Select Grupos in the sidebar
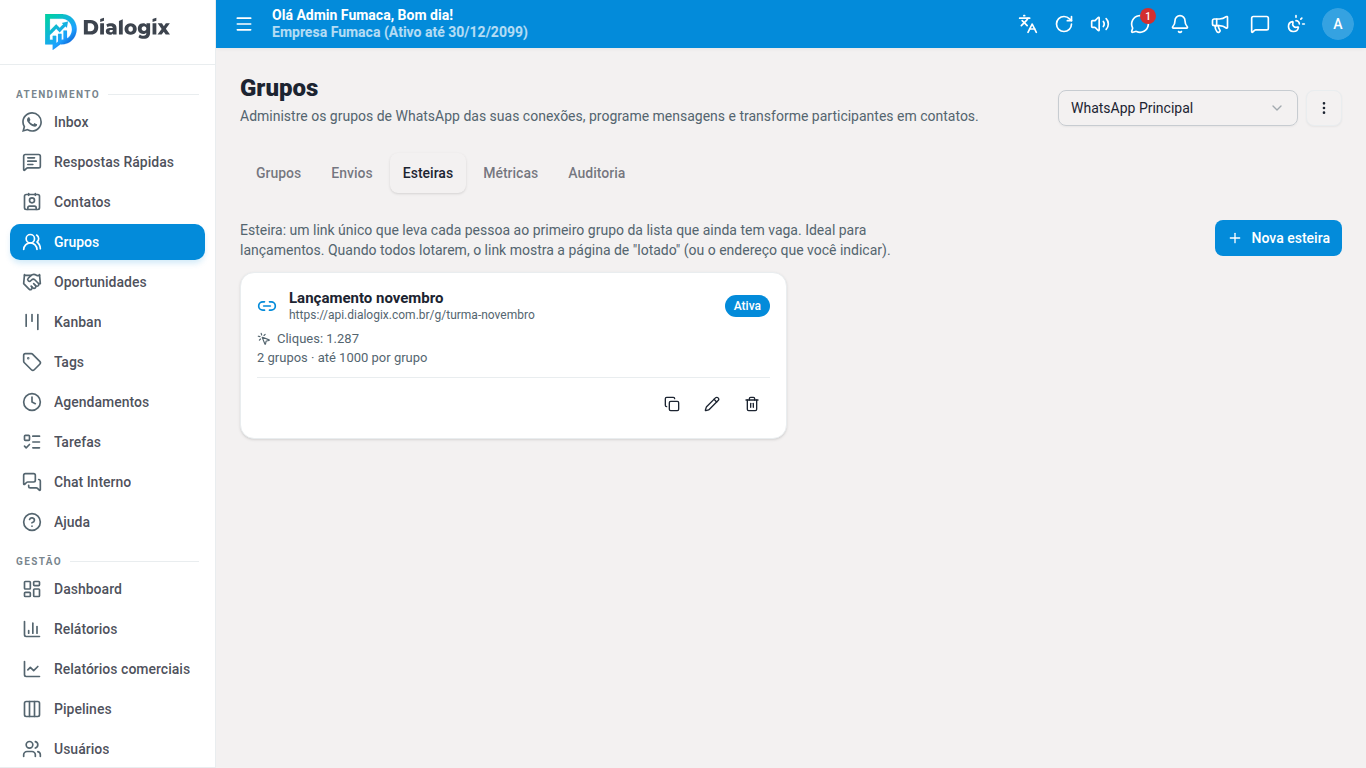Image resolution: width=1366 pixels, height=768 pixels. tap(108, 242)
